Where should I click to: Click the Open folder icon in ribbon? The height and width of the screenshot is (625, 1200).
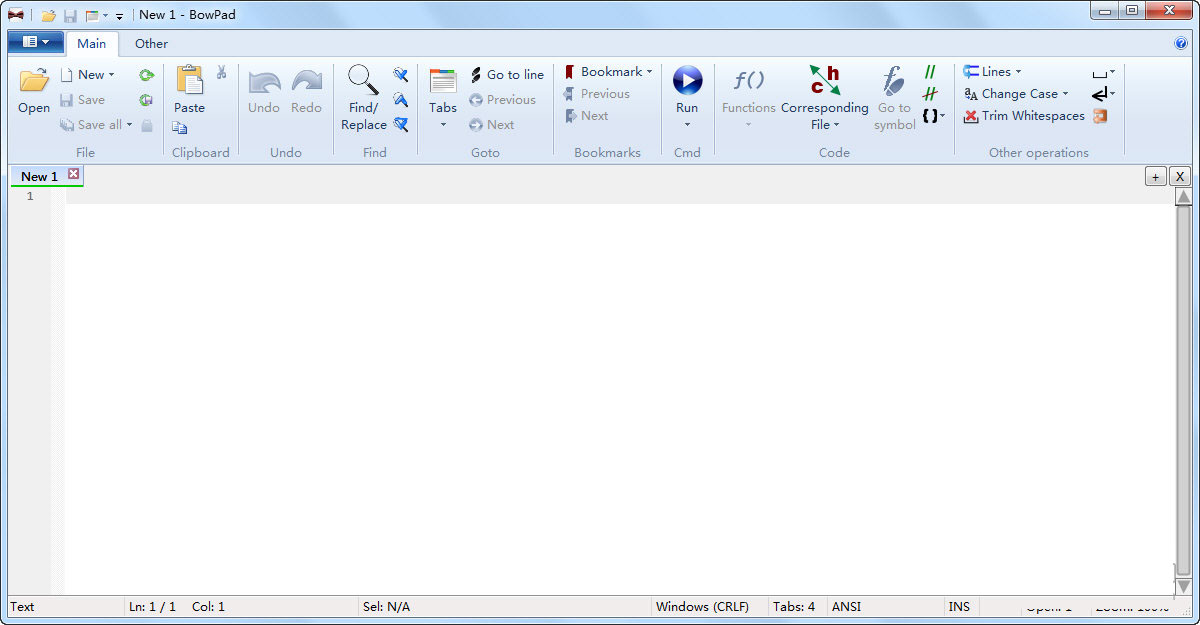coord(34,81)
